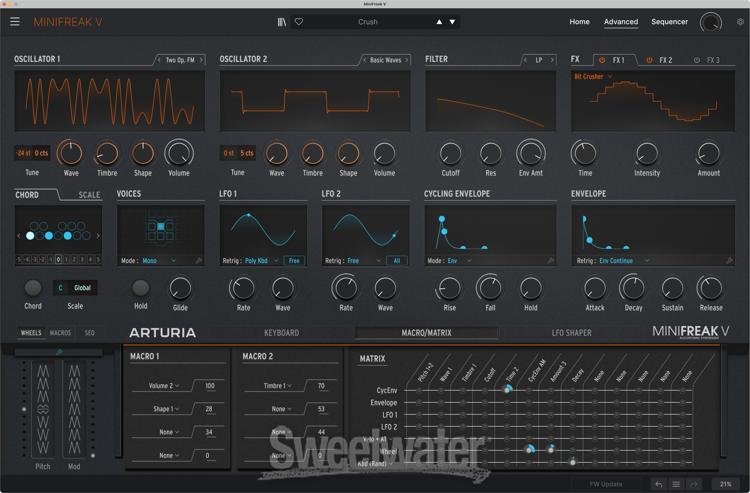Toggle FX 3 power button

pyautogui.click(x=697, y=60)
